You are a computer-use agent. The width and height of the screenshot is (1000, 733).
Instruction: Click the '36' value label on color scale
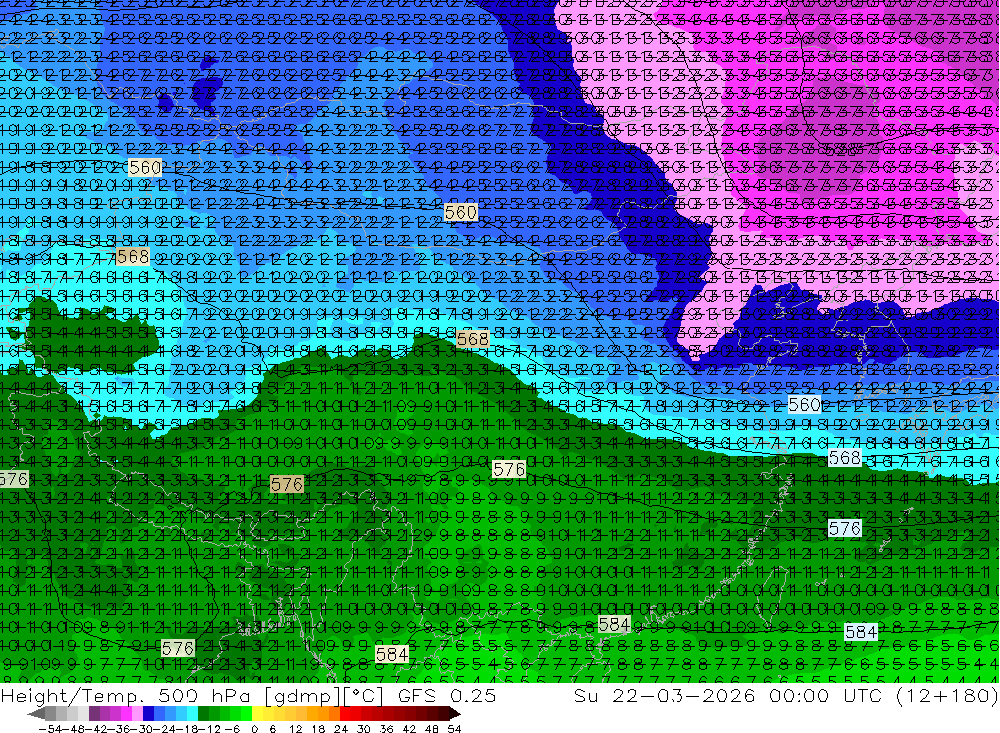tap(386, 729)
